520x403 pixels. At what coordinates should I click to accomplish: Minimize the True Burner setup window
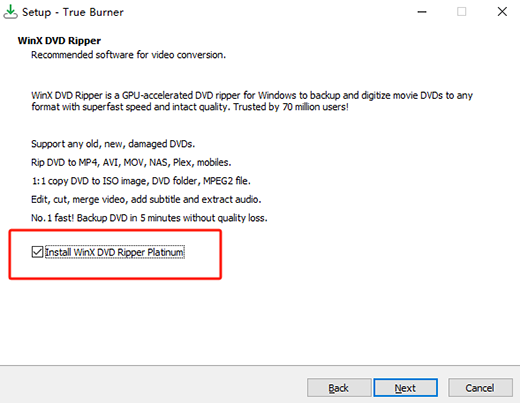pos(422,12)
